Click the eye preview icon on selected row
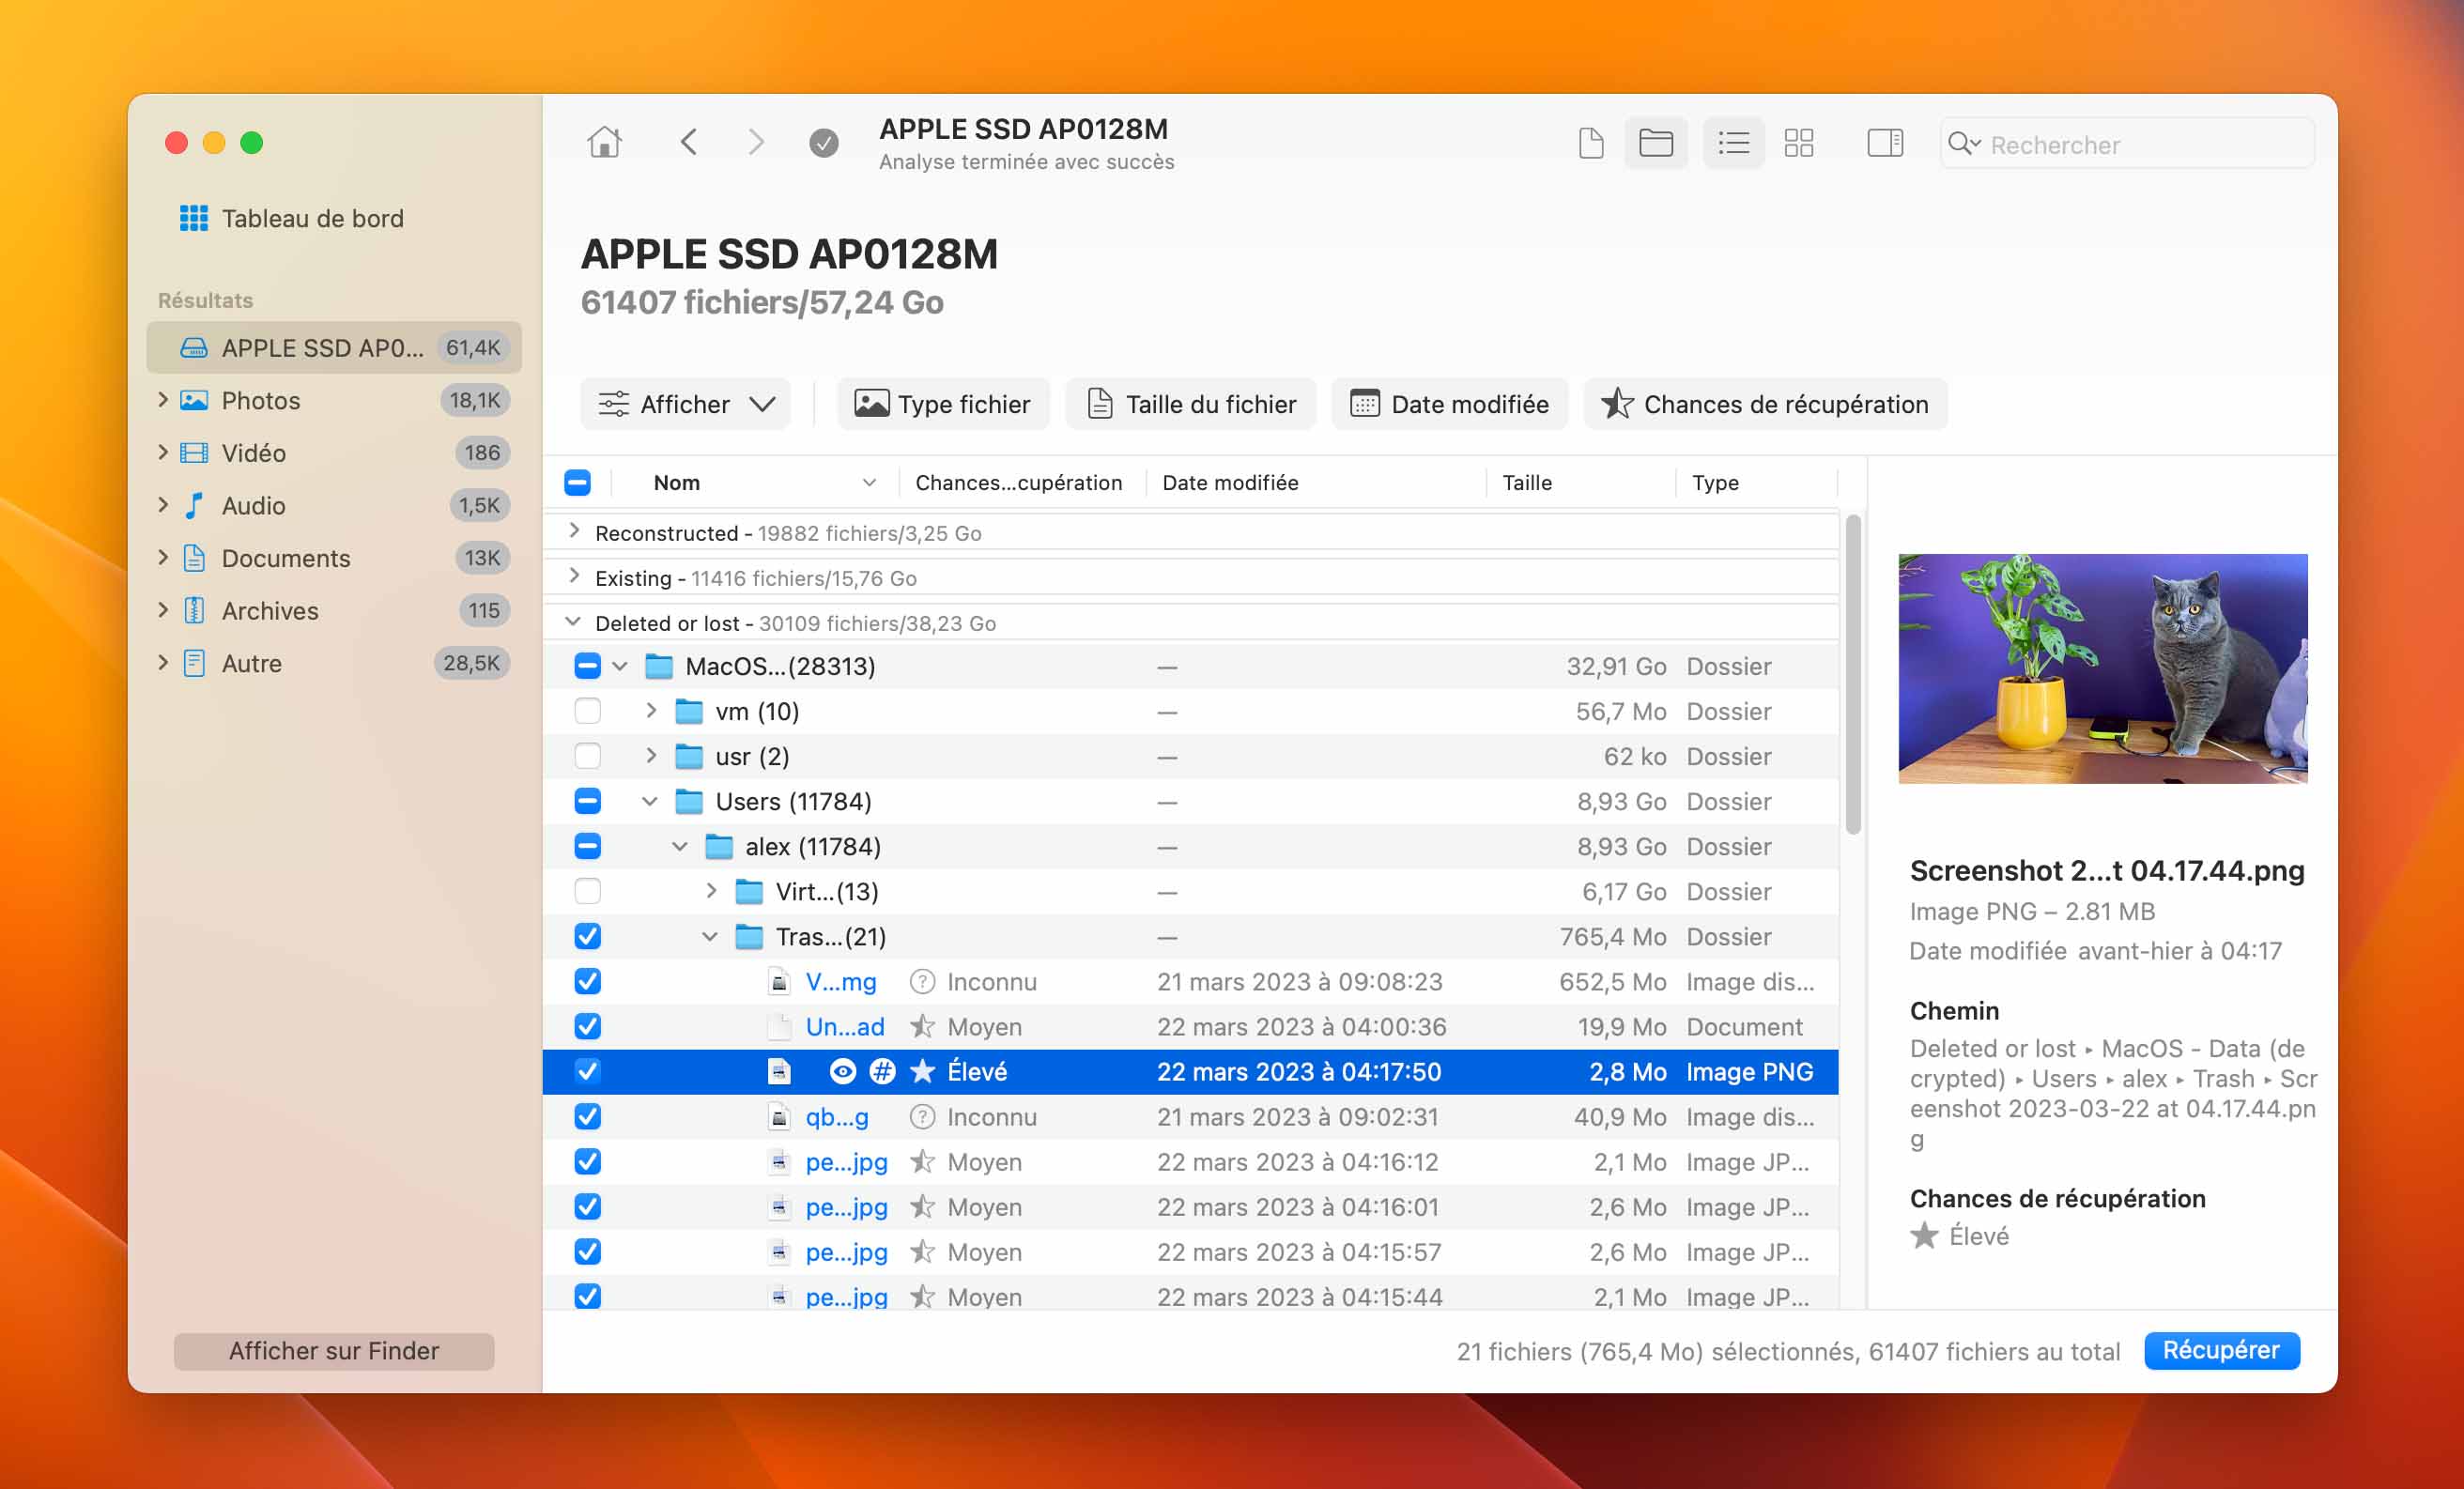The image size is (2464, 1489). point(843,1072)
